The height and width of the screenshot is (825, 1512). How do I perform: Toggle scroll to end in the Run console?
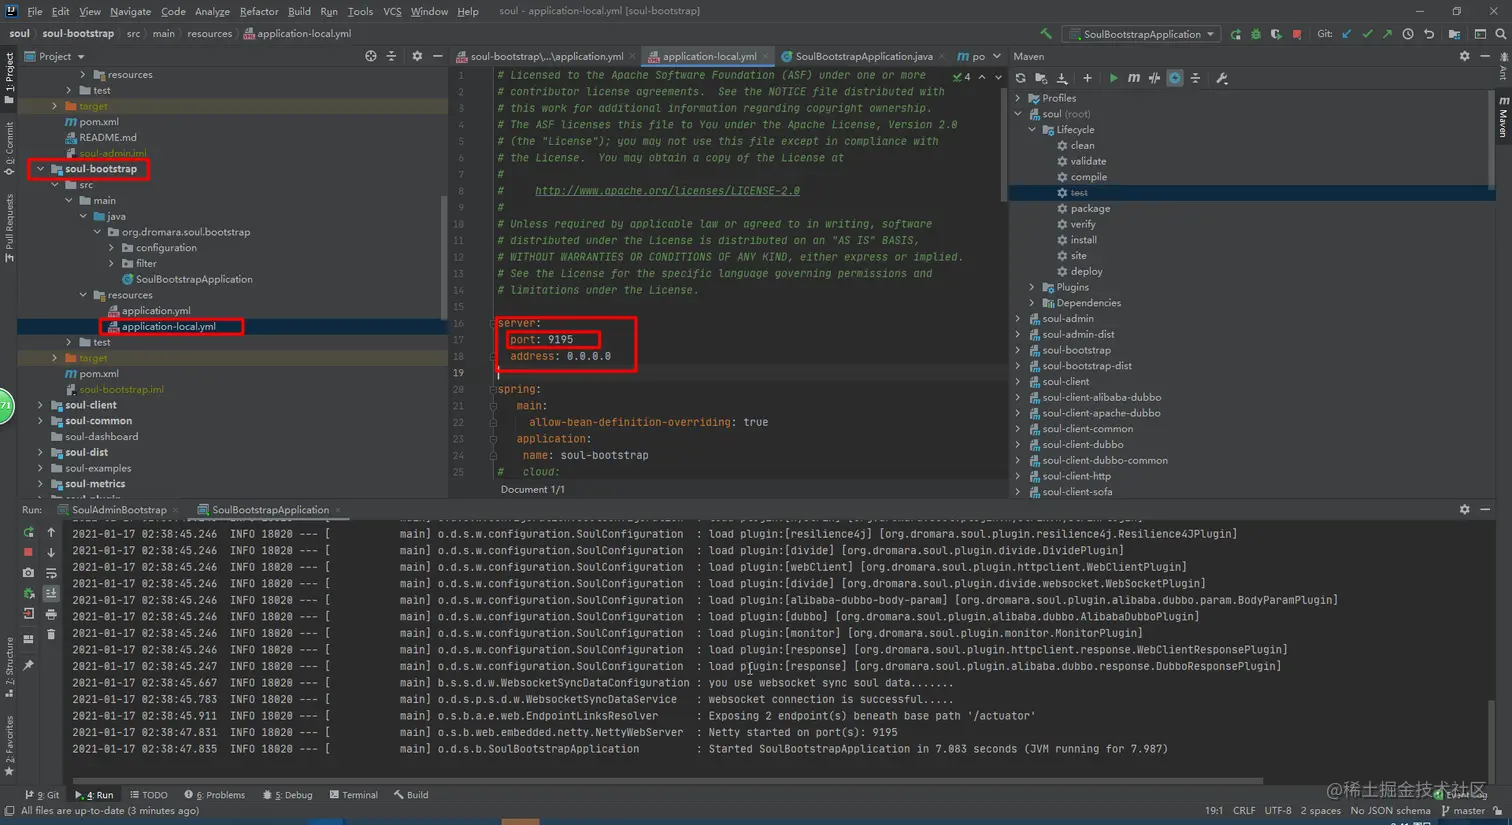pos(51,593)
